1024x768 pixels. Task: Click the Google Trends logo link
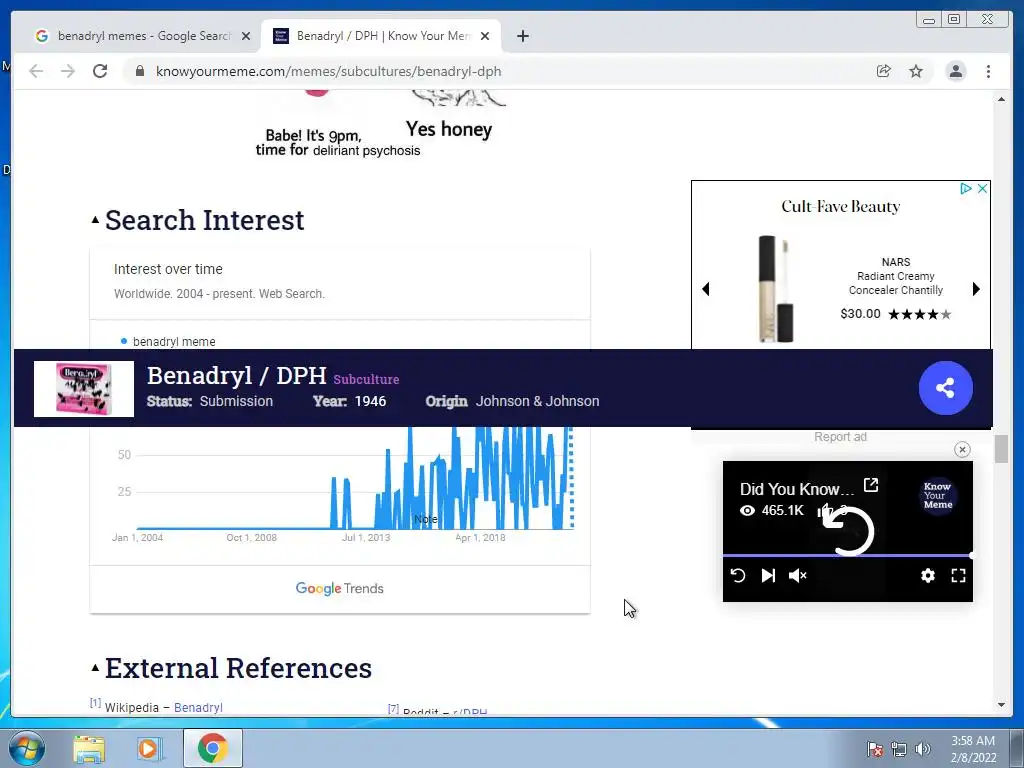coord(340,588)
